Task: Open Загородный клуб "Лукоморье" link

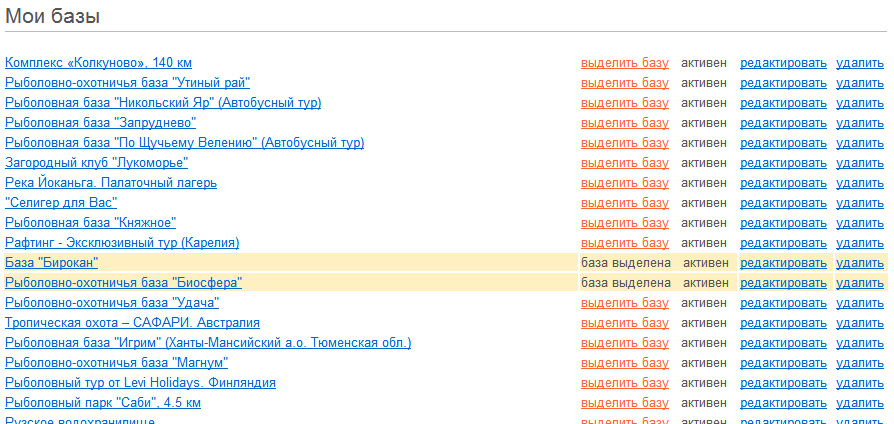Action: coord(96,163)
